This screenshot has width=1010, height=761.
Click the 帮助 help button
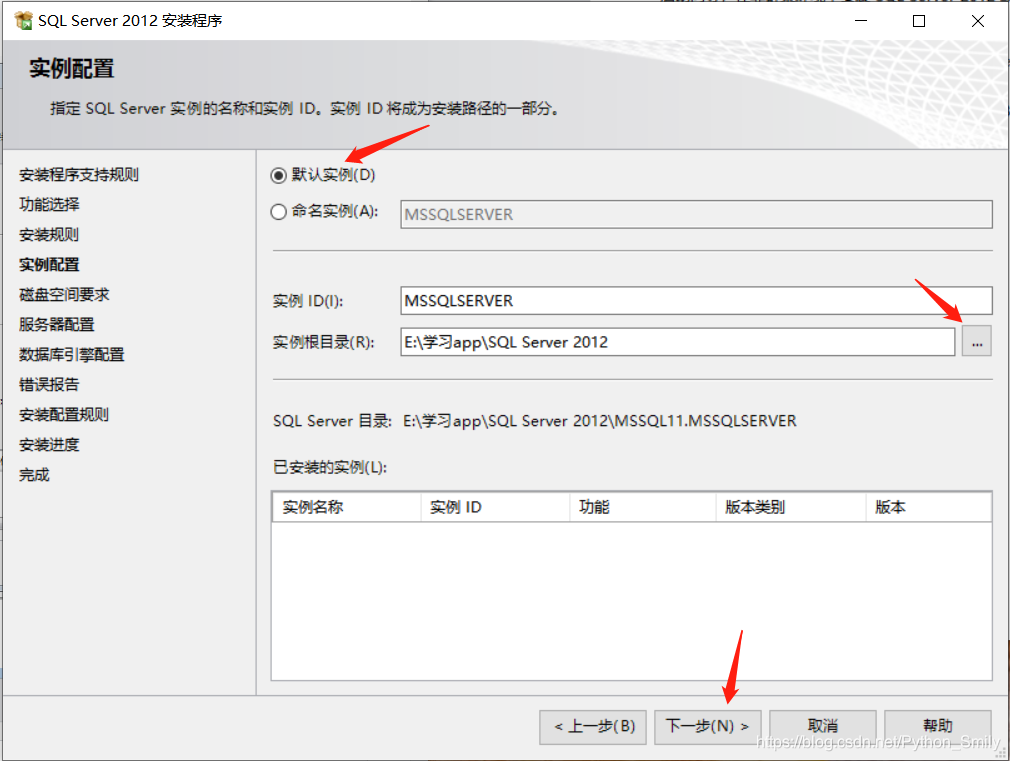937,727
